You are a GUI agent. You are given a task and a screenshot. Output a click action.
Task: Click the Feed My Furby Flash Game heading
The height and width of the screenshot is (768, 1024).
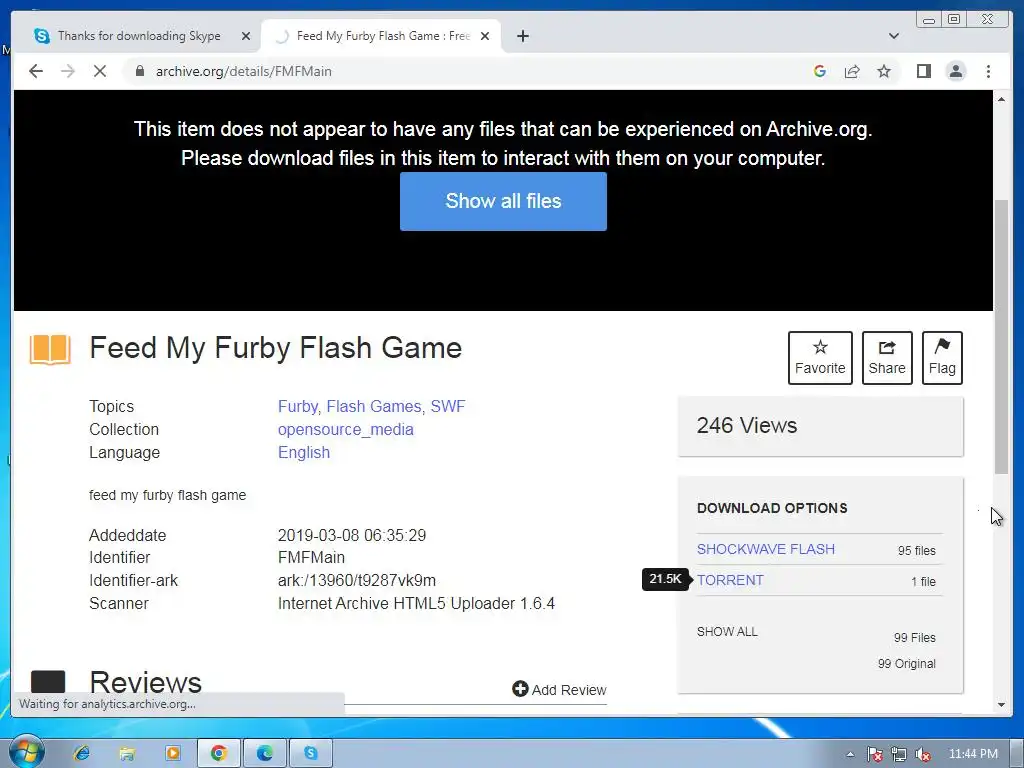click(x=275, y=347)
